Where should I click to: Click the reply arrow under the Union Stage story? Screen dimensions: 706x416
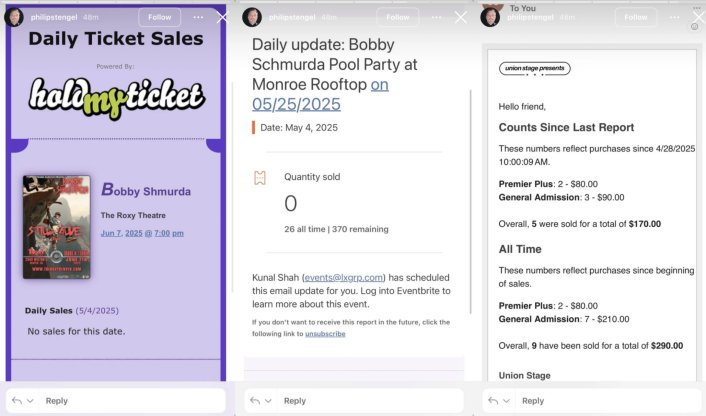[492, 400]
